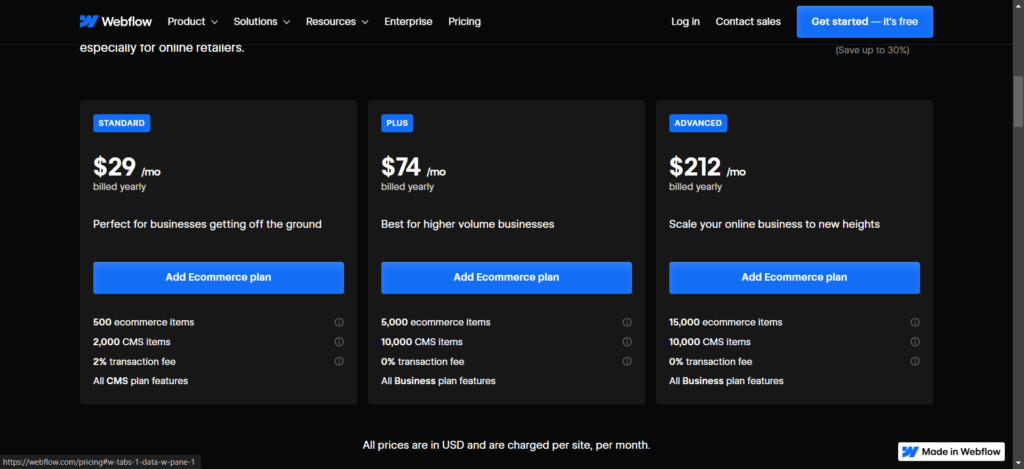The width and height of the screenshot is (1024, 469).
Task: Click 'Scale your online business to new heights'
Action: point(775,224)
